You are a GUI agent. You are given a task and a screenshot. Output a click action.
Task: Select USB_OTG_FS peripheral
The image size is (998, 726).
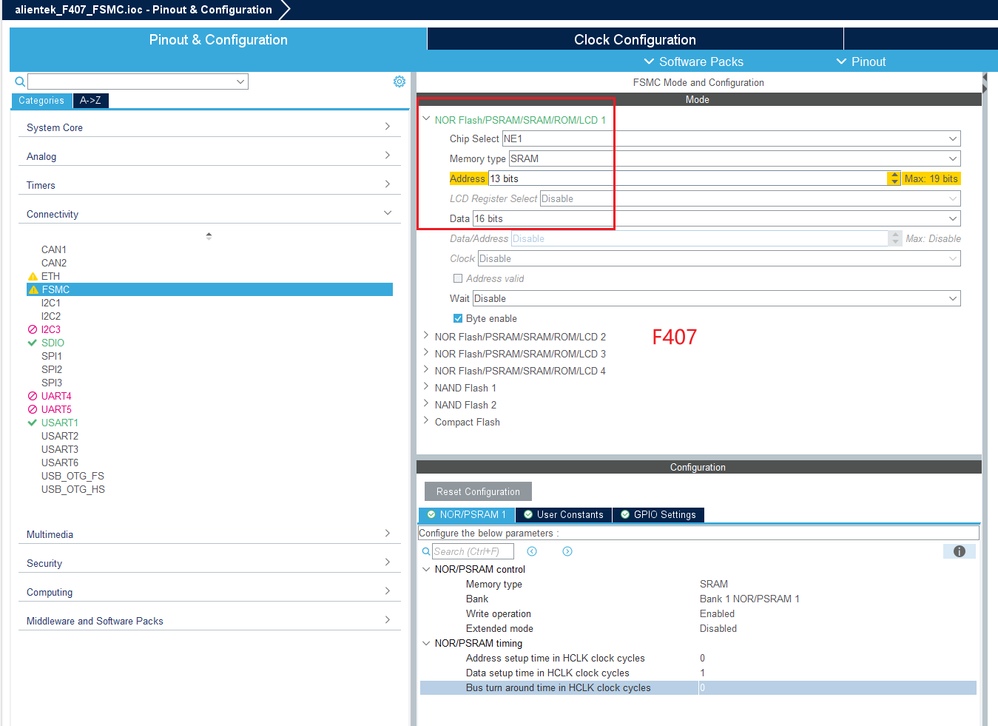click(x=73, y=476)
